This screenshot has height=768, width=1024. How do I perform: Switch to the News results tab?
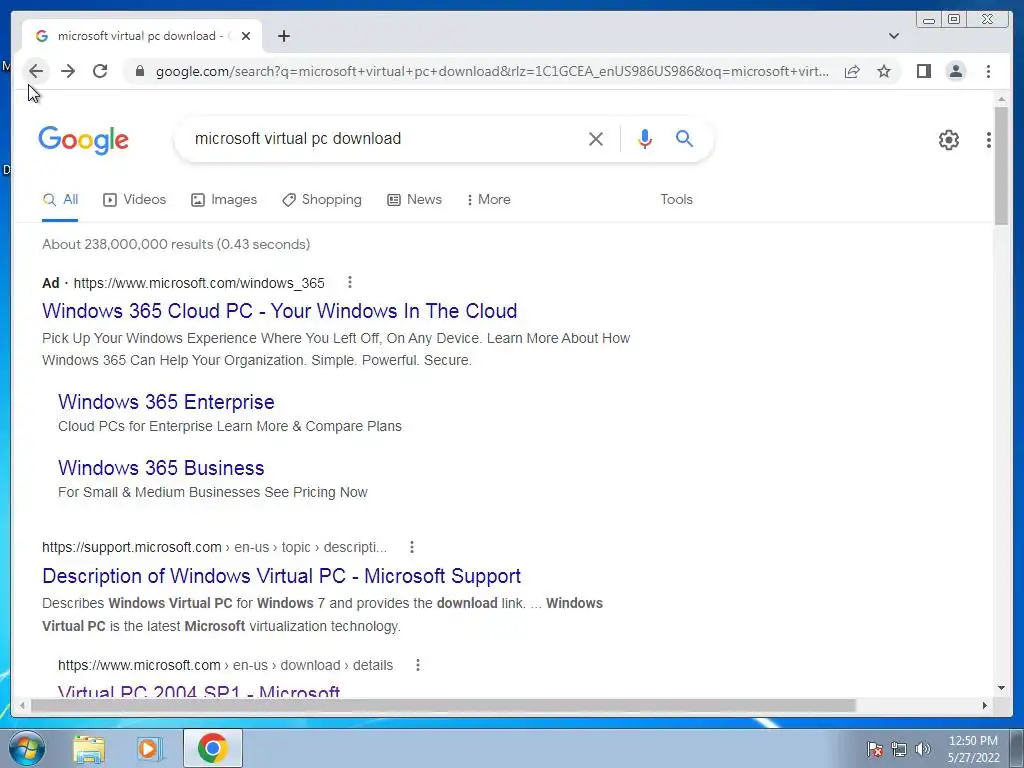point(414,200)
